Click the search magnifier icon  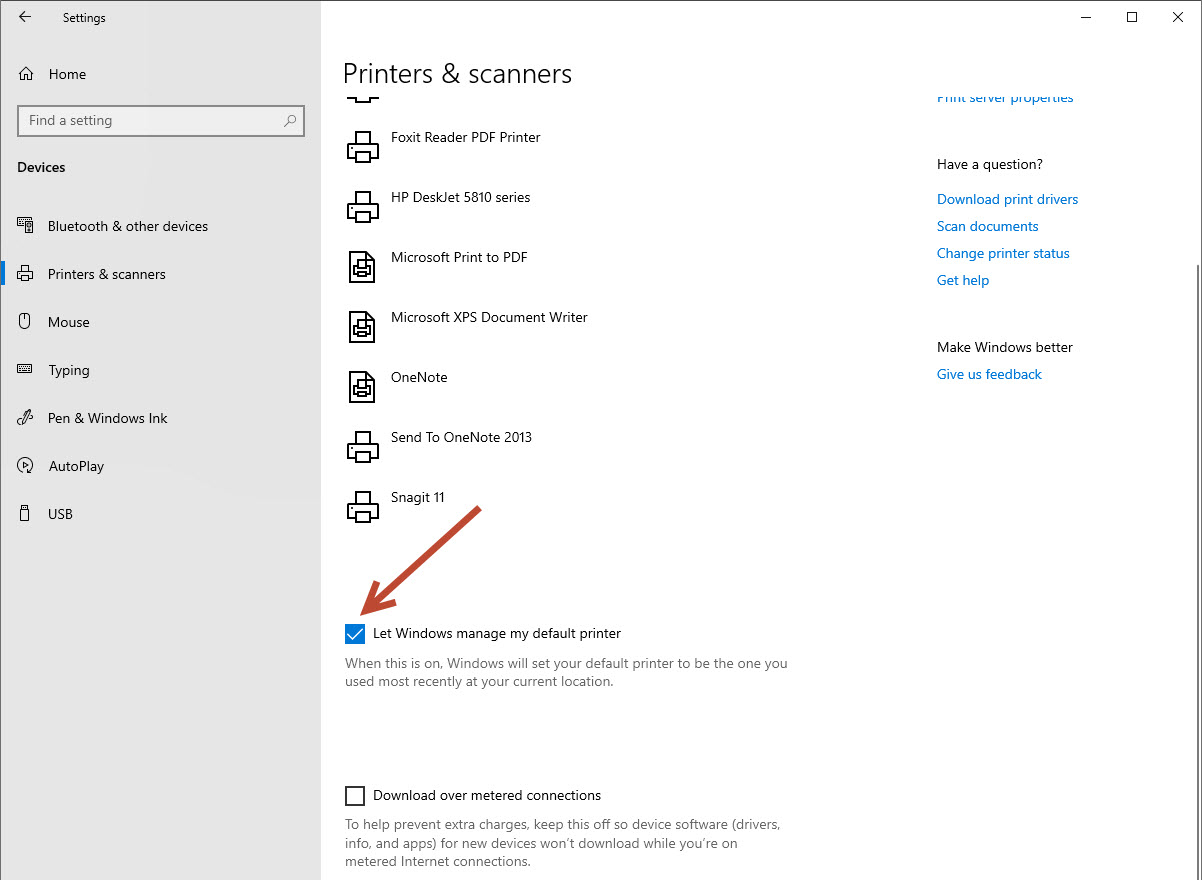(290, 120)
